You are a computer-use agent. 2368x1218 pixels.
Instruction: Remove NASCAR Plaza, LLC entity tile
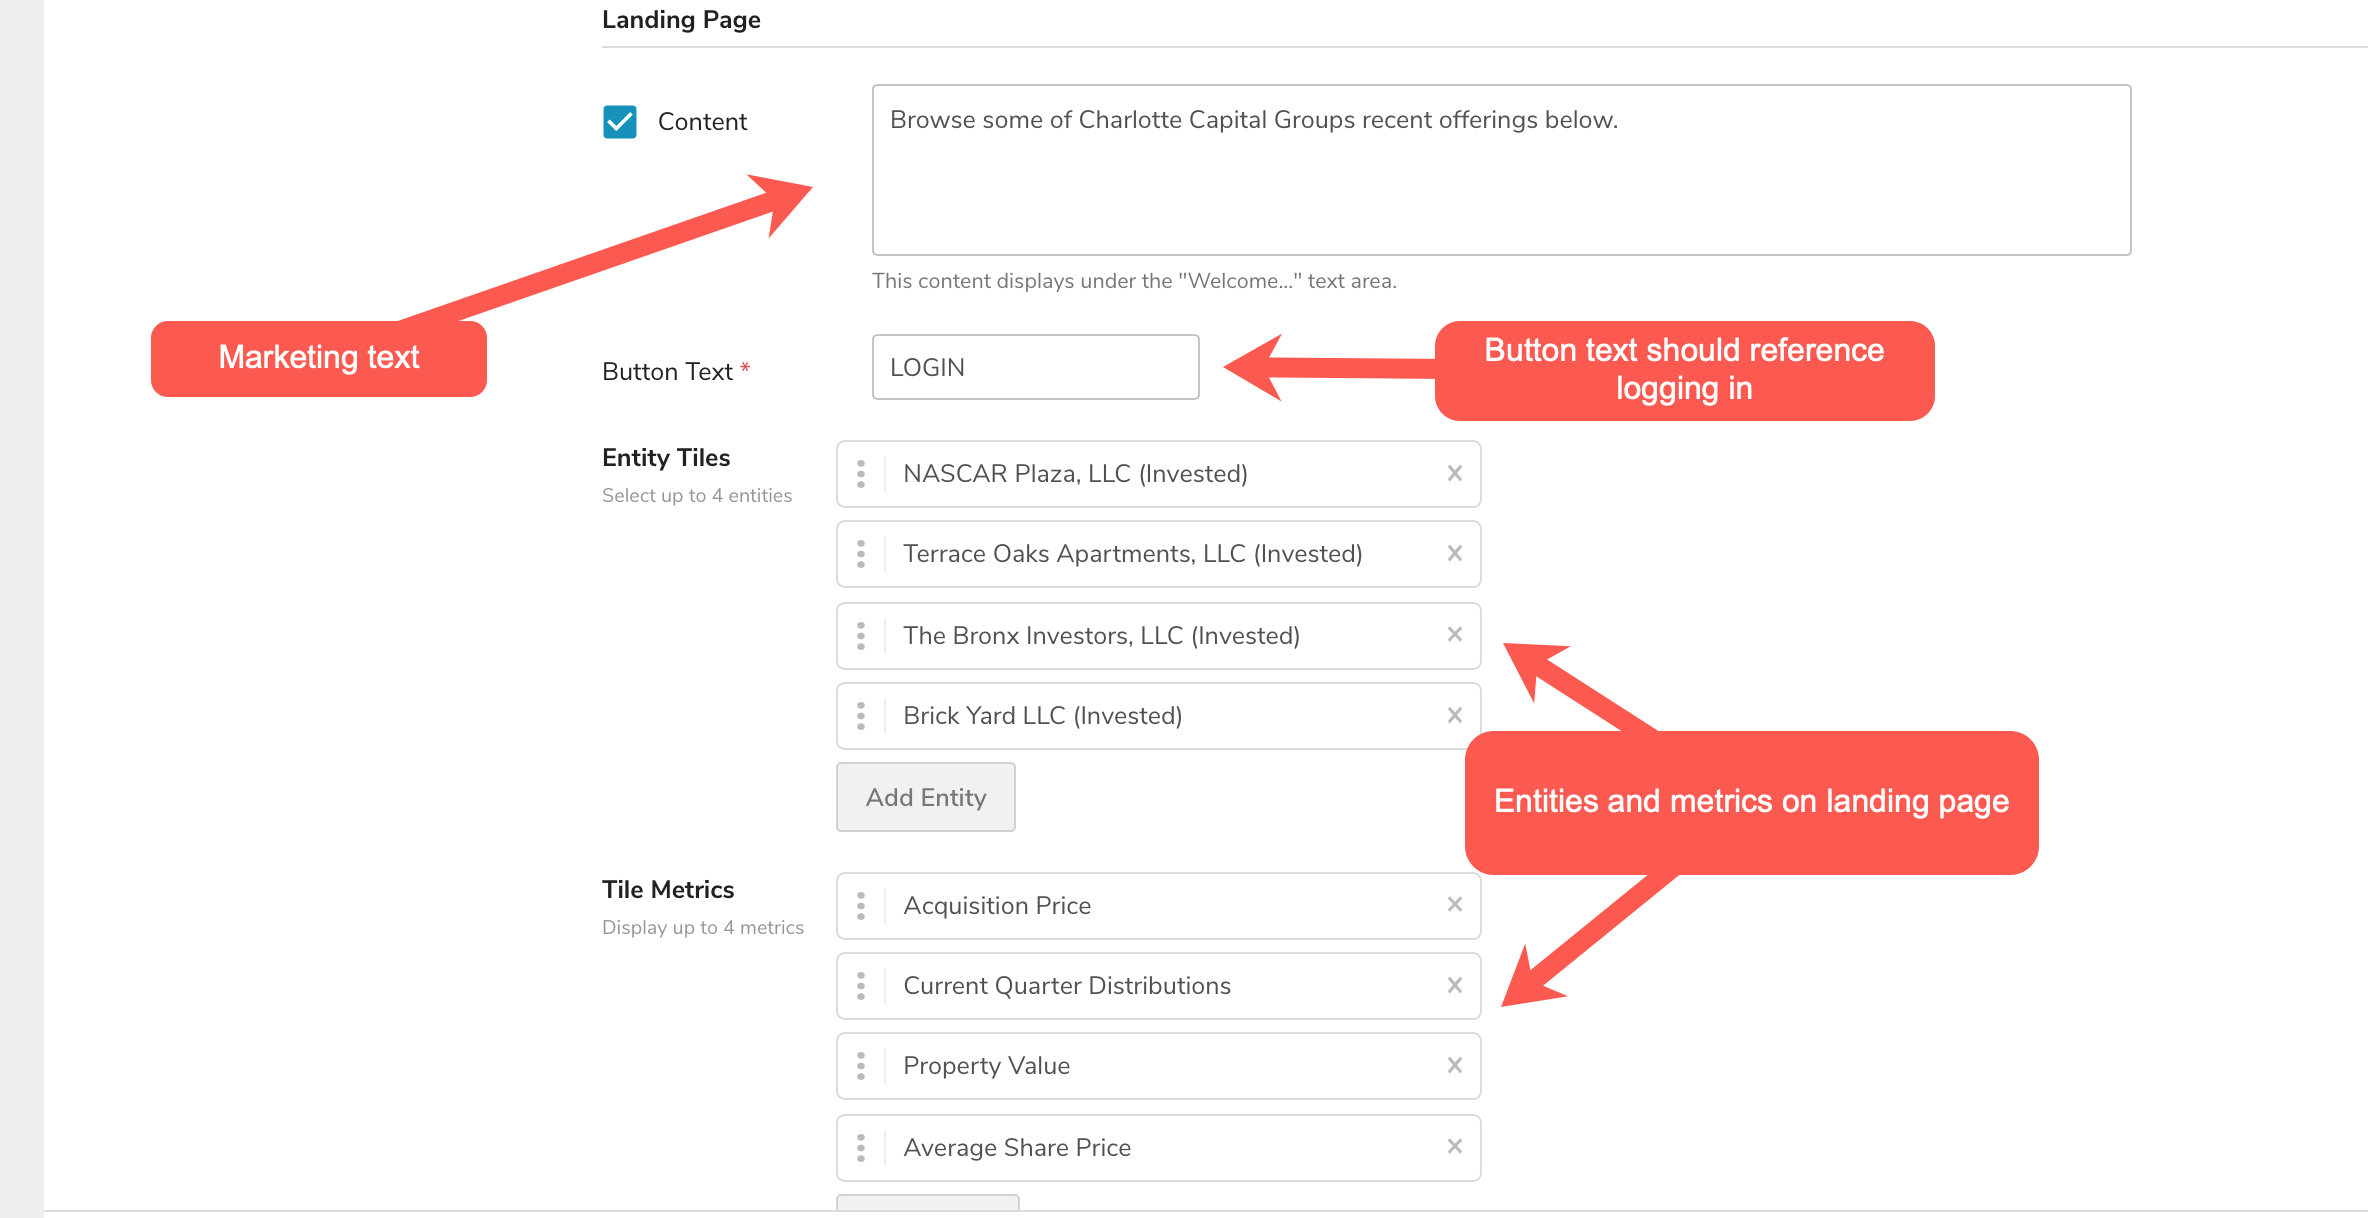1454,473
